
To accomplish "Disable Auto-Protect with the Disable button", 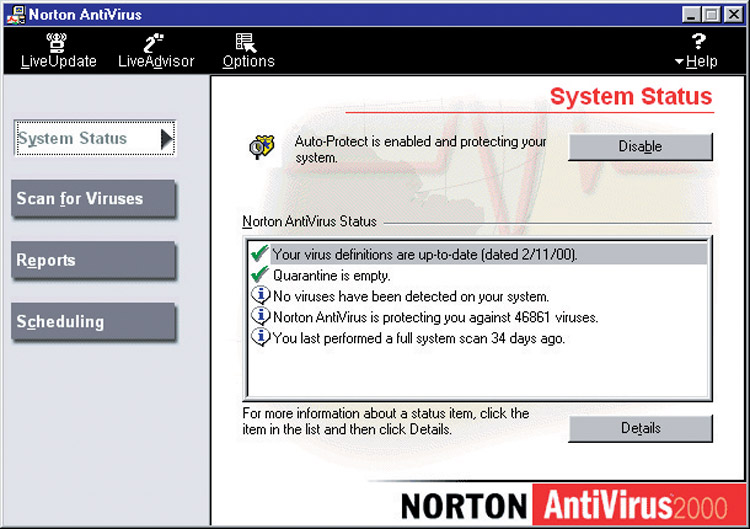I will [640, 146].
